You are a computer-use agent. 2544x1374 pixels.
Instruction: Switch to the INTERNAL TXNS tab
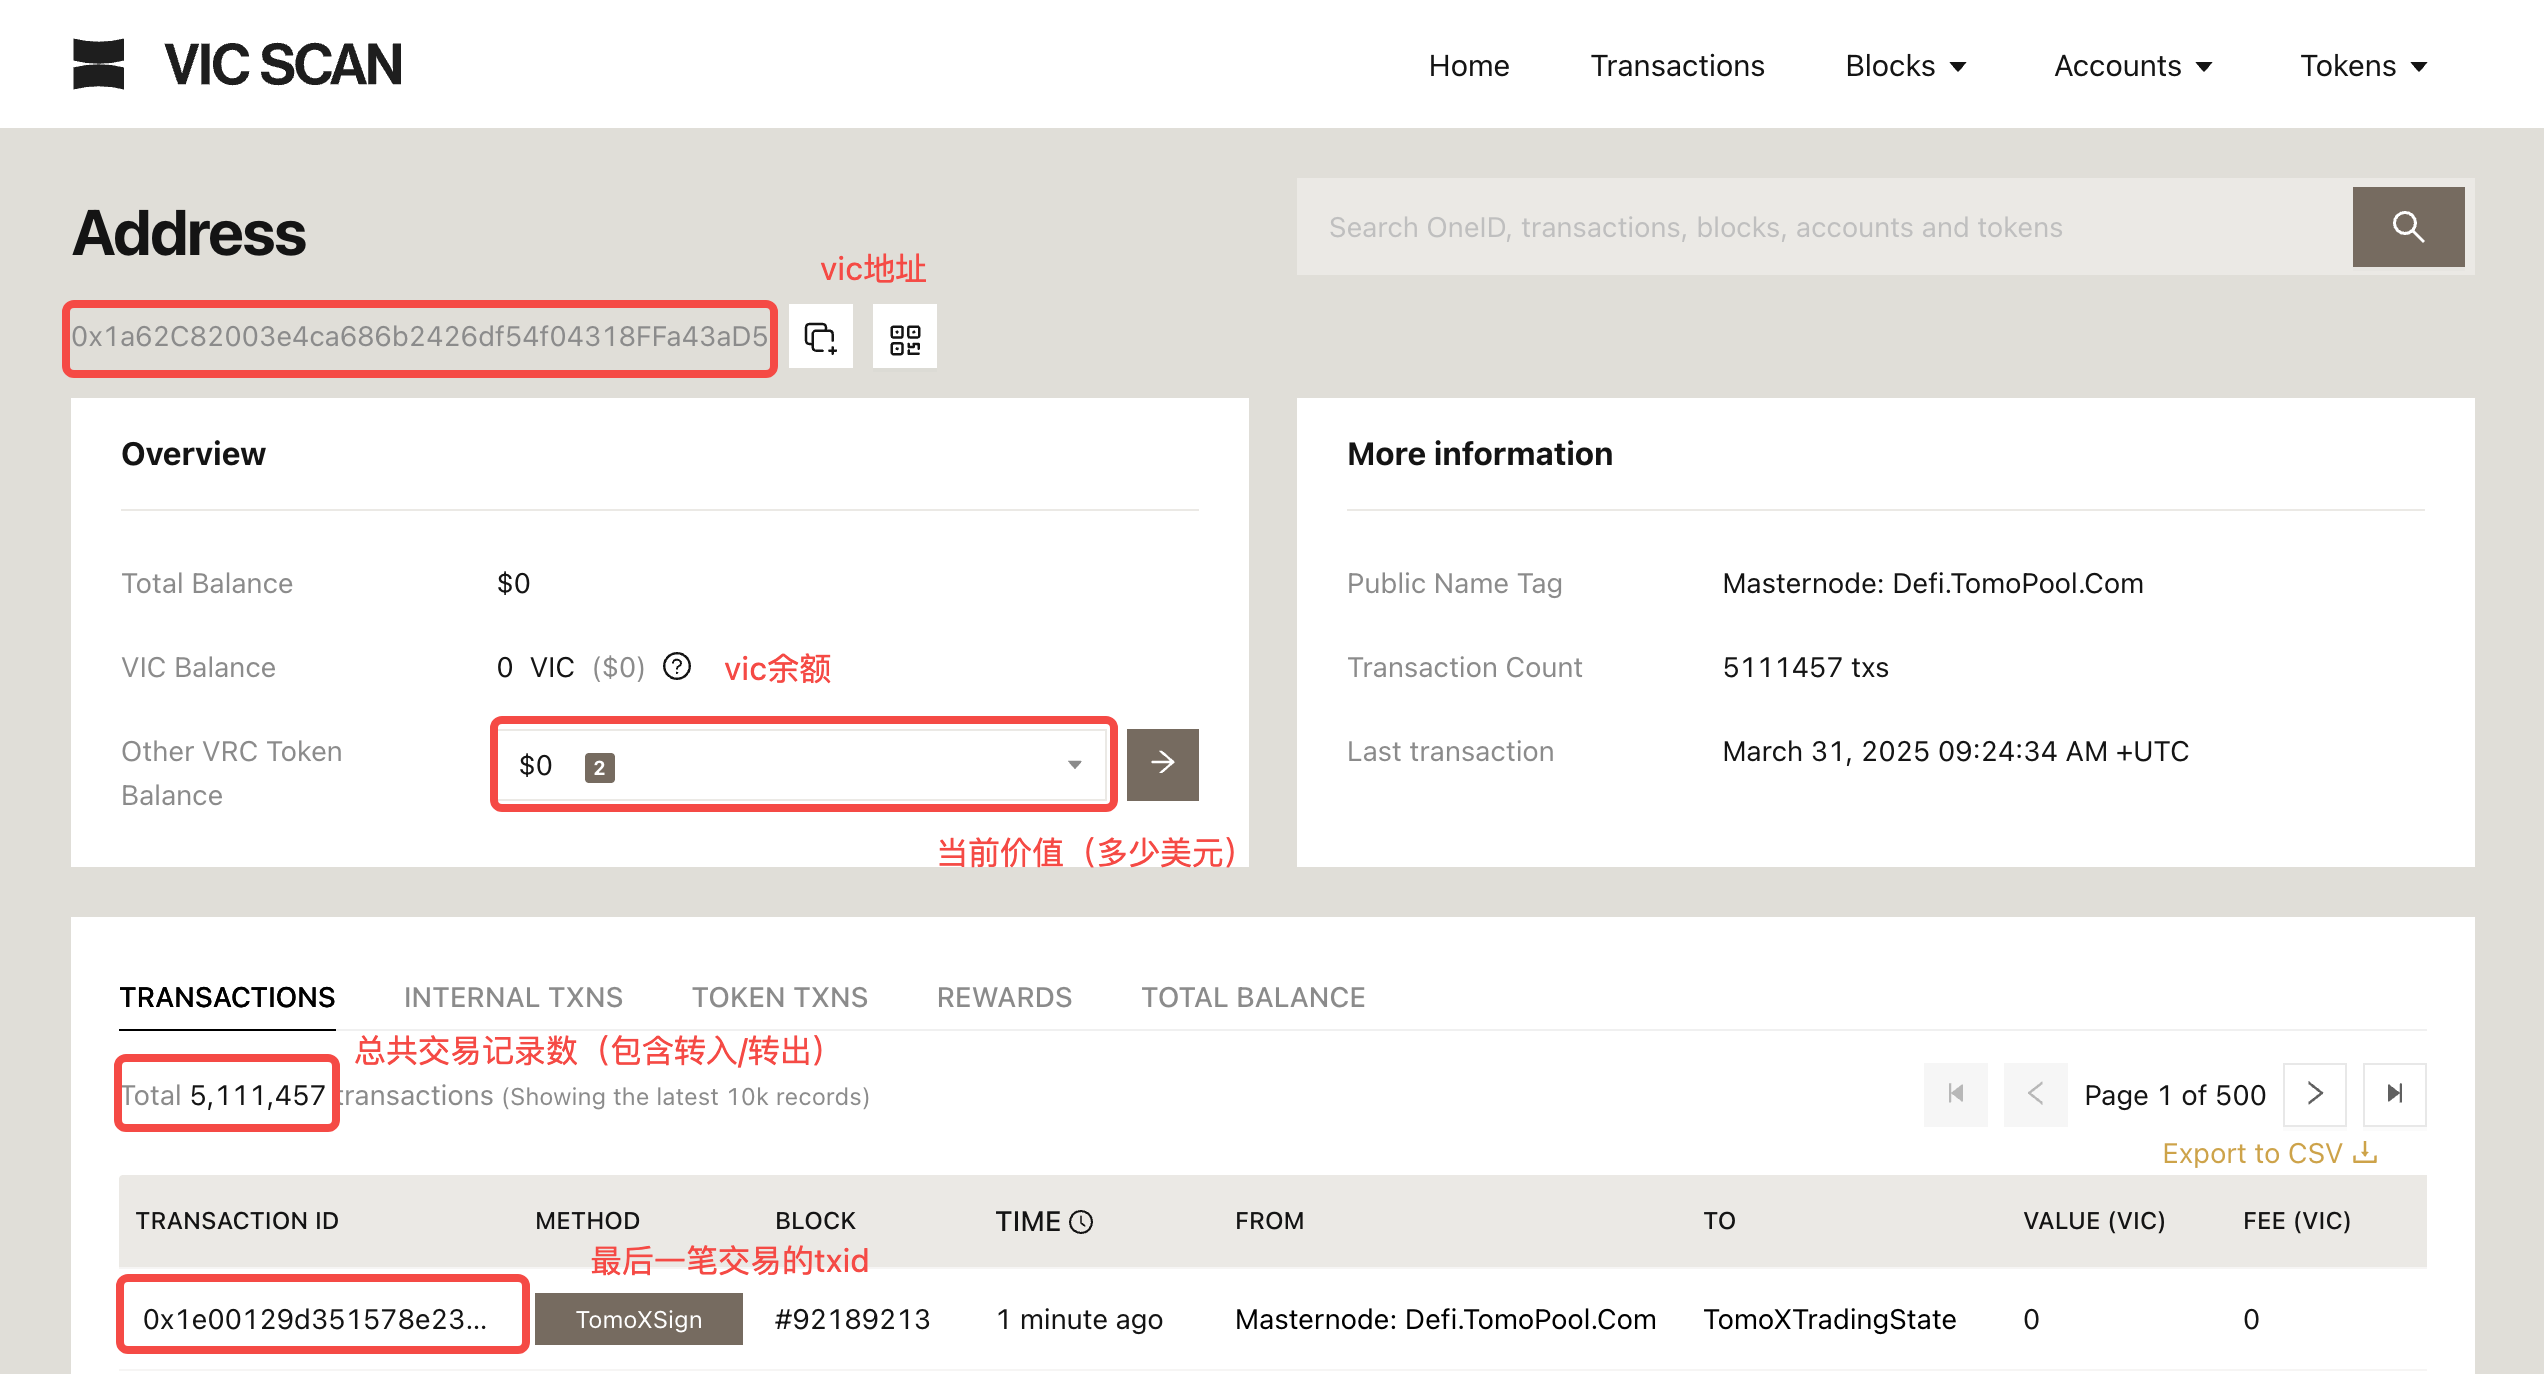click(513, 997)
